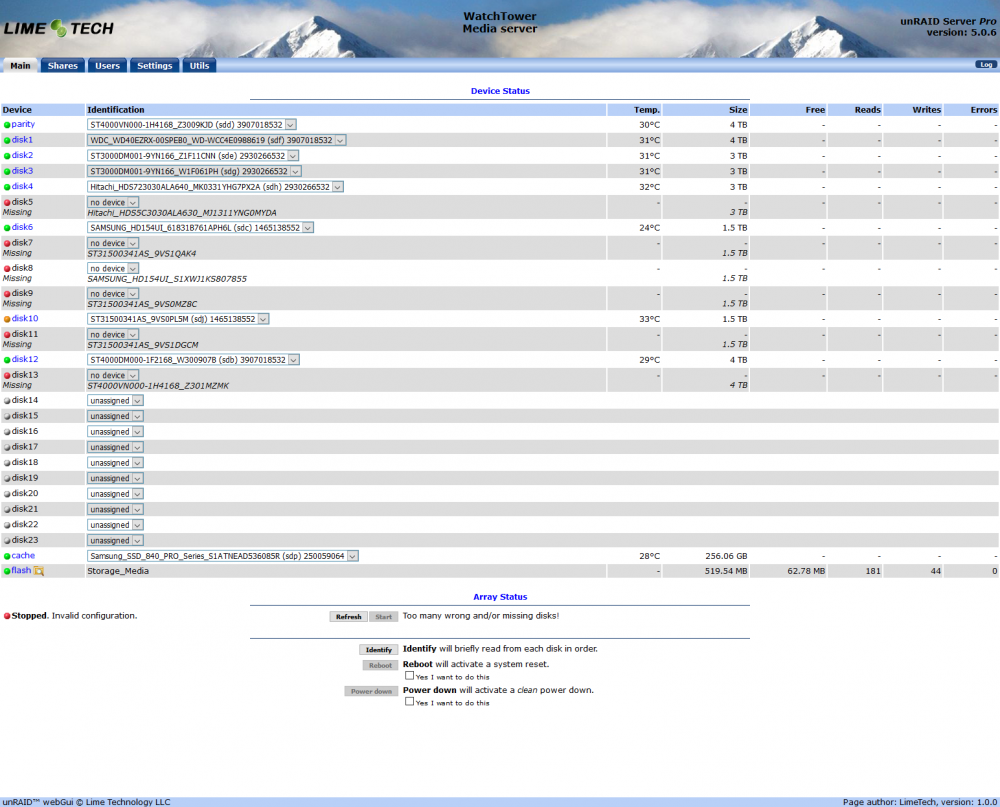Open the parity device link
Screen dimensions: 1000x807
click(23, 124)
